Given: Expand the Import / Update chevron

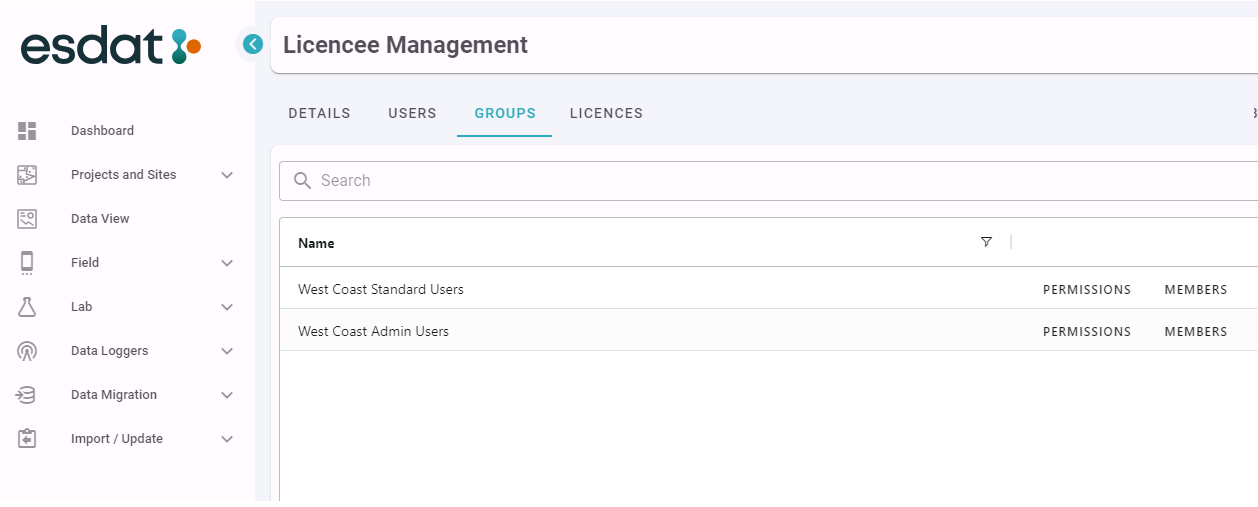Looking at the screenshot, I should [x=227, y=439].
